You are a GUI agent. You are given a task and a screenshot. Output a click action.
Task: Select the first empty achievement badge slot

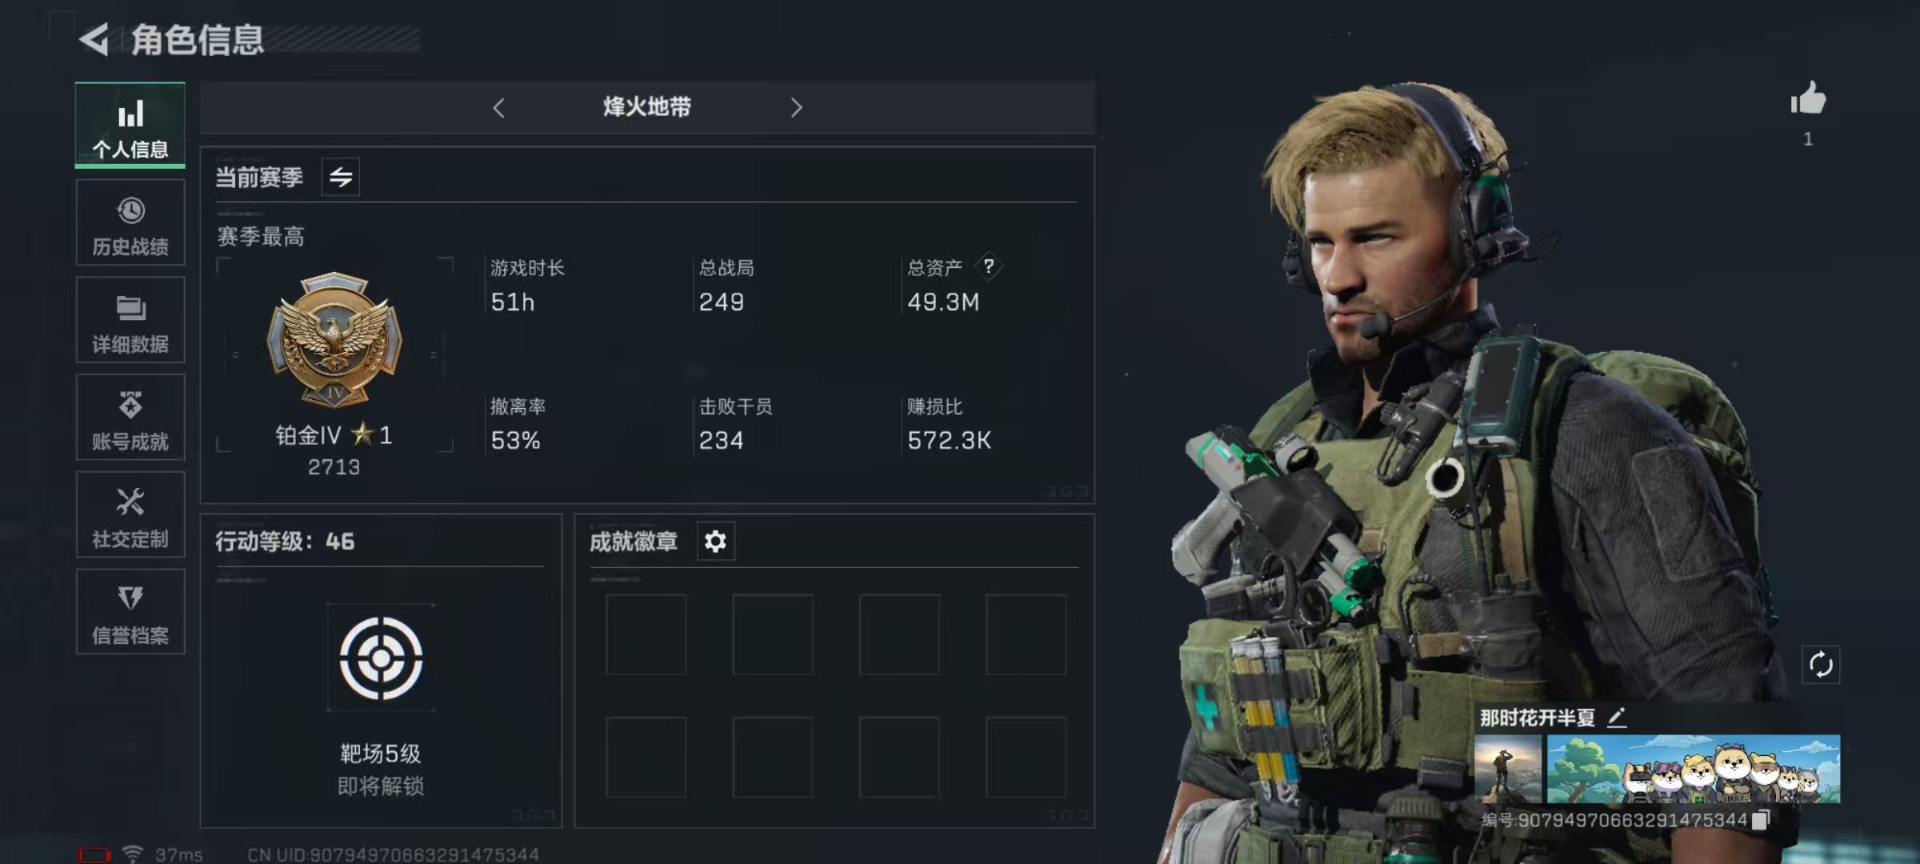coord(646,635)
